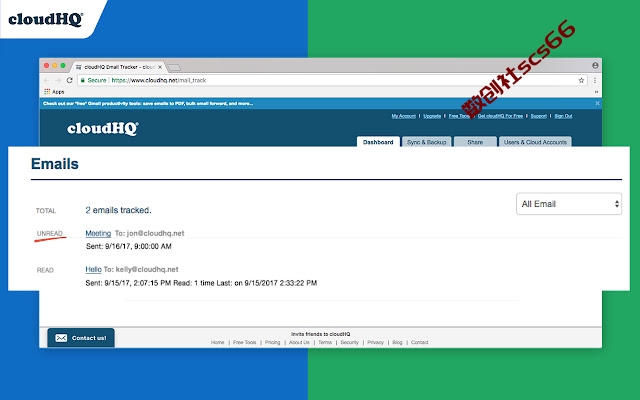
Task: Switch to the Dashboard tab
Action: (x=378, y=142)
